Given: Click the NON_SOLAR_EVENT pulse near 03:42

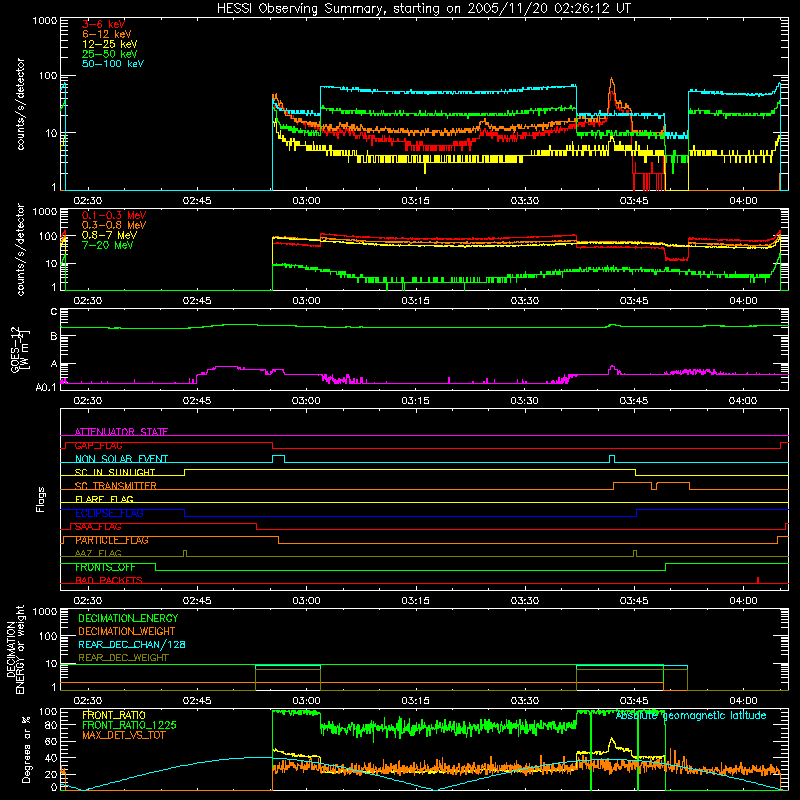Looking at the screenshot, I should pos(612,459).
